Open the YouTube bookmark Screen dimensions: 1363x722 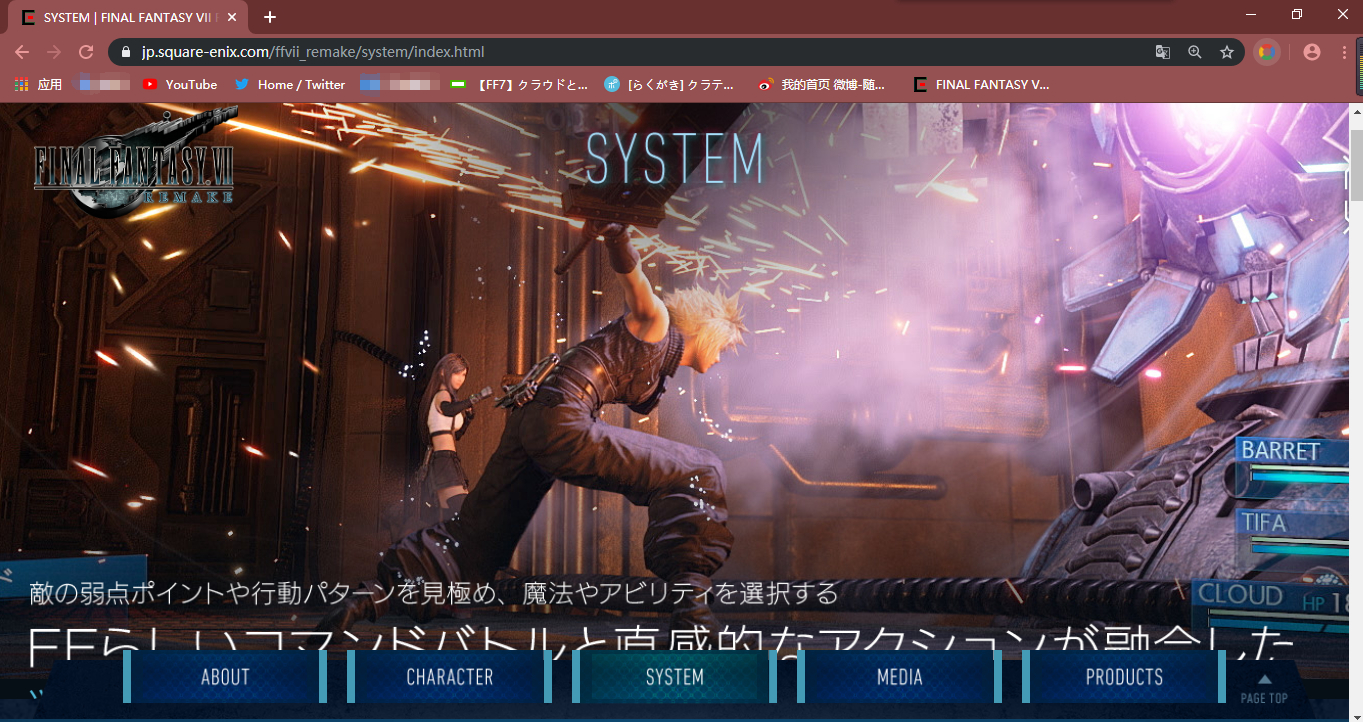180,85
